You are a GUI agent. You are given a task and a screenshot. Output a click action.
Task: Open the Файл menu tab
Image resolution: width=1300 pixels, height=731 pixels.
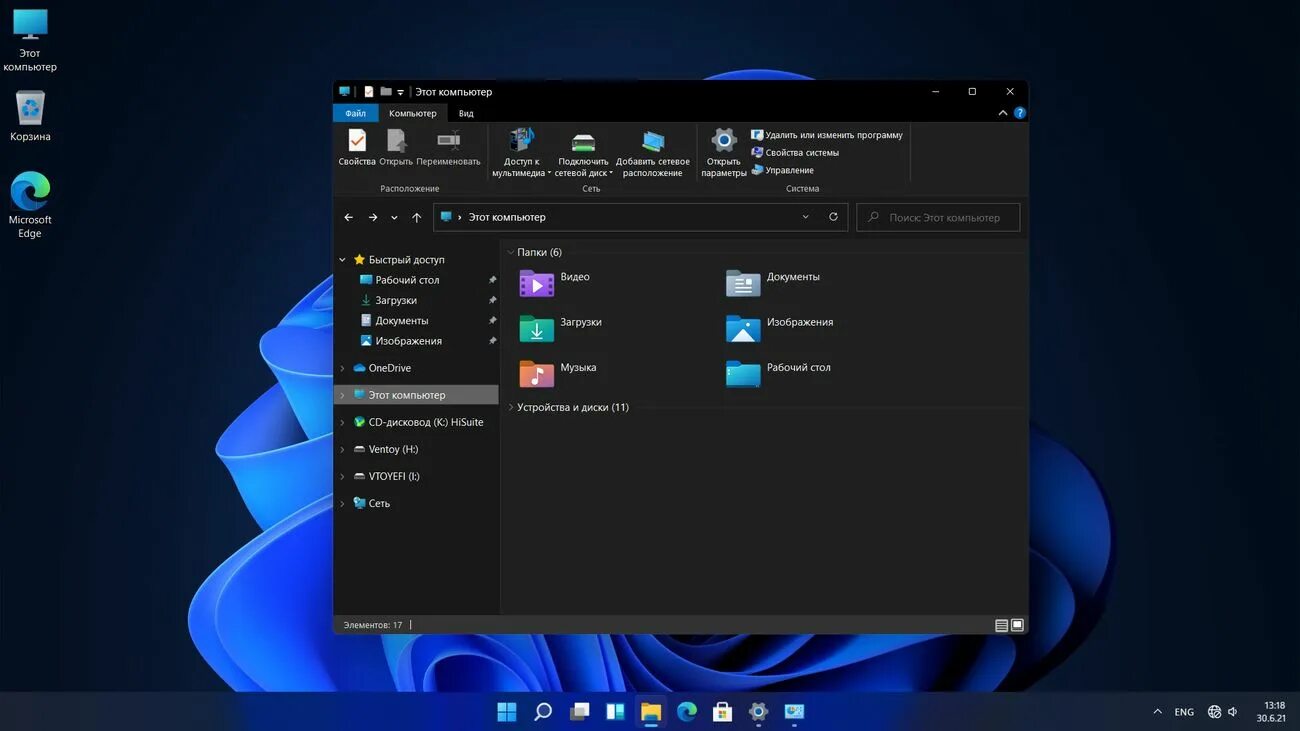pyautogui.click(x=355, y=113)
